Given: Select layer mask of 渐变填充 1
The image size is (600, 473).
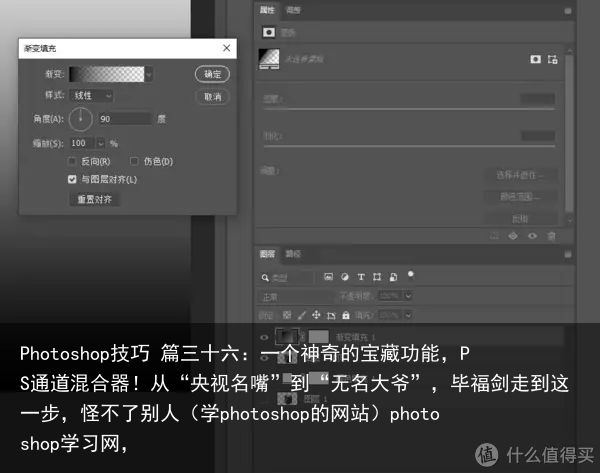Looking at the screenshot, I should (319, 337).
